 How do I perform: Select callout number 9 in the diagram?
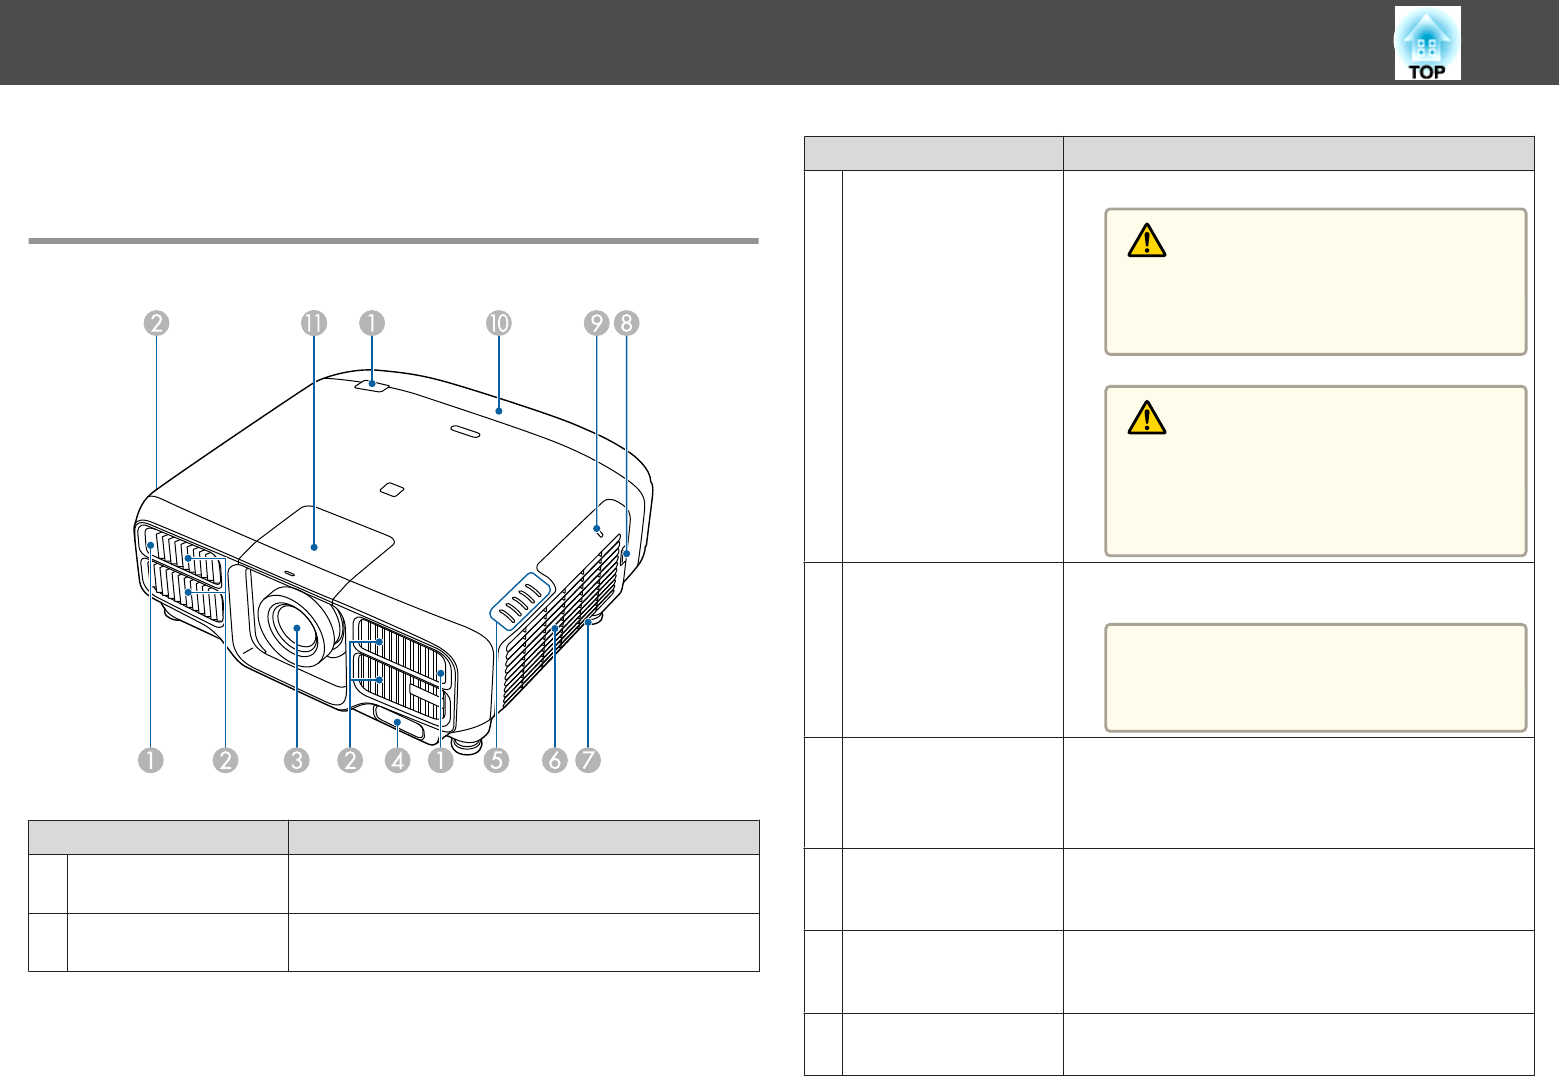click(x=596, y=323)
